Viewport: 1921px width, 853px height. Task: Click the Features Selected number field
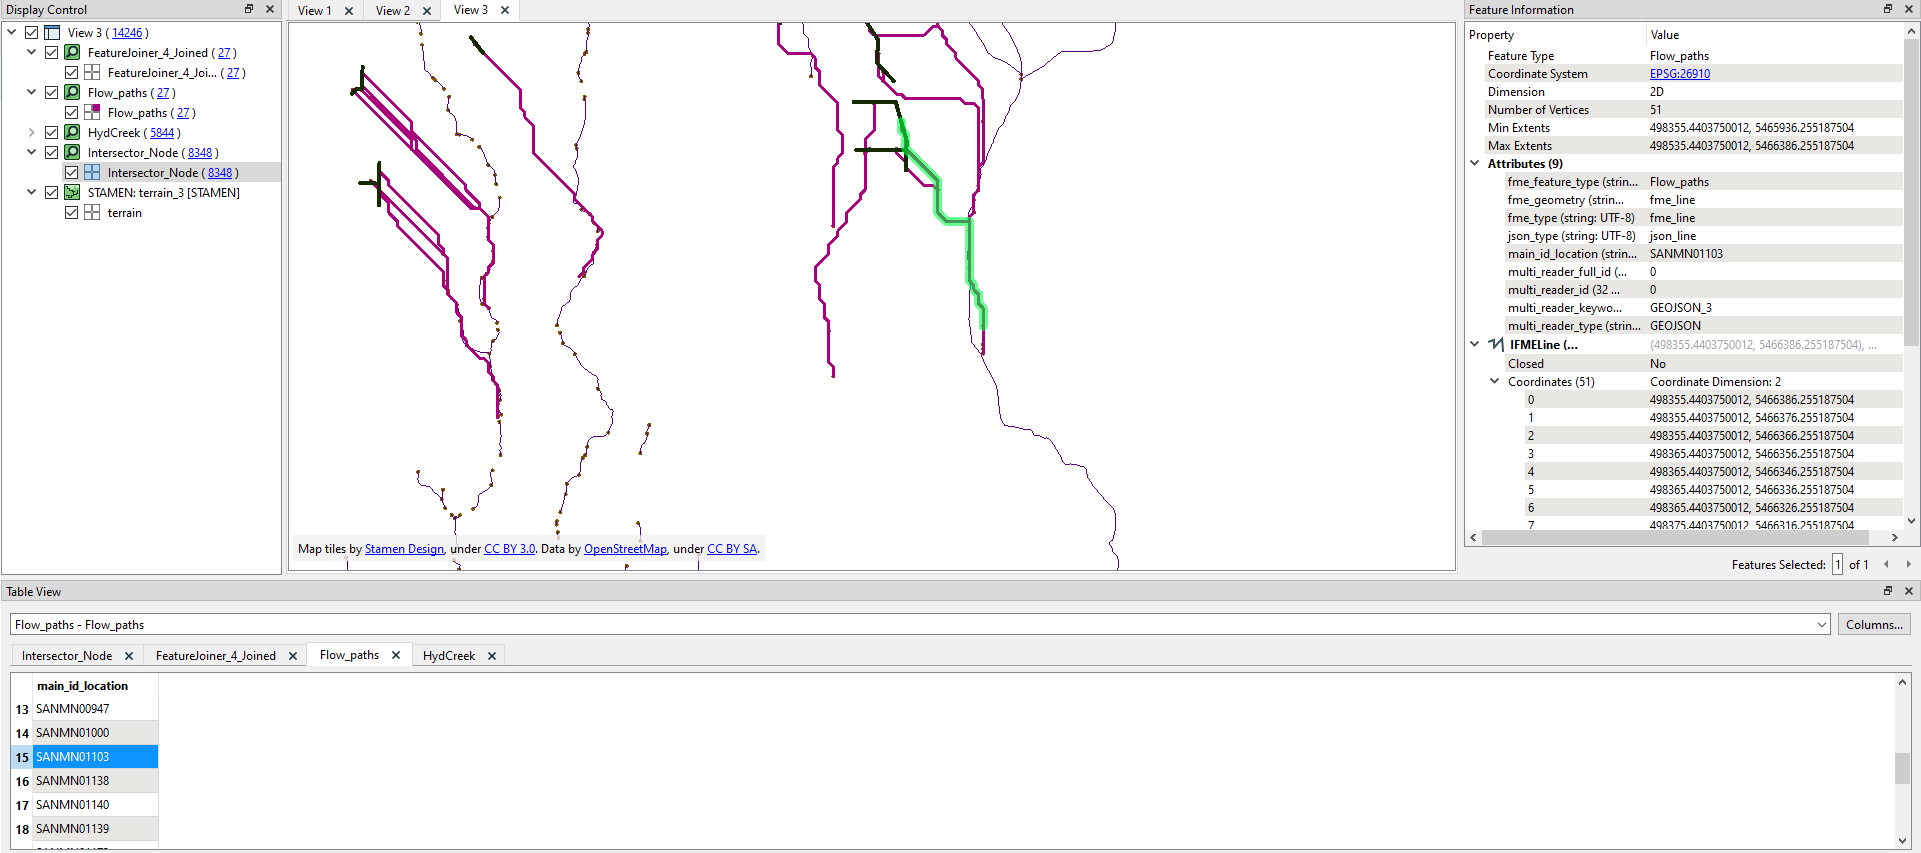(x=1837, y=565)
